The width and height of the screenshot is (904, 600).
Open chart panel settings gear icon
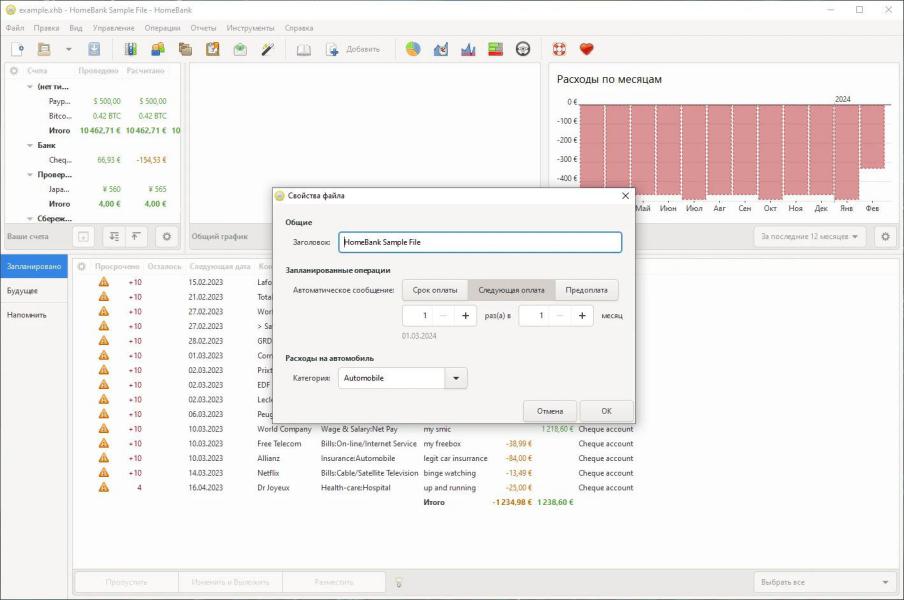tap(886, 236)
